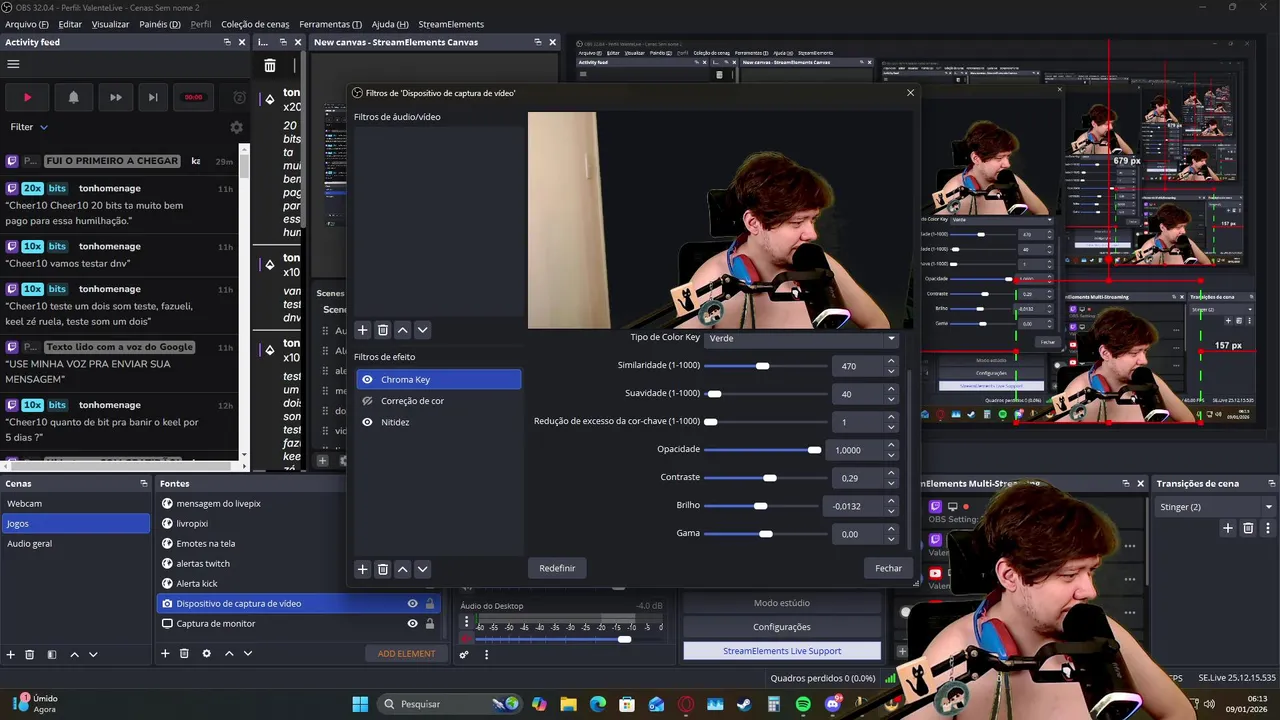Move the audio/video filter up

pyautogui.click(x=402, y=330)
